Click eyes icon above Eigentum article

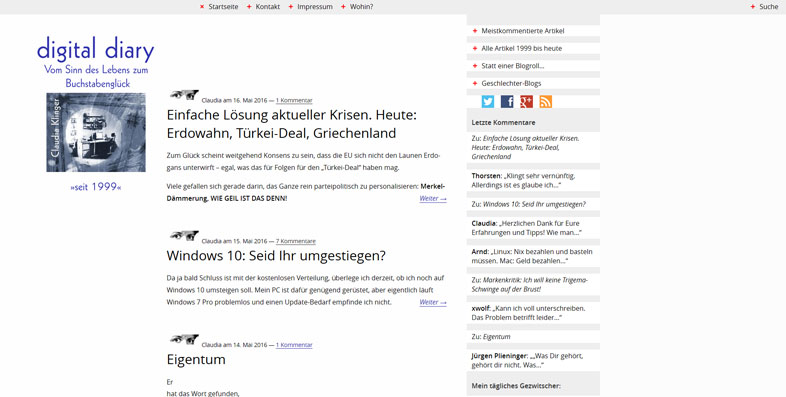click(184, 339)
